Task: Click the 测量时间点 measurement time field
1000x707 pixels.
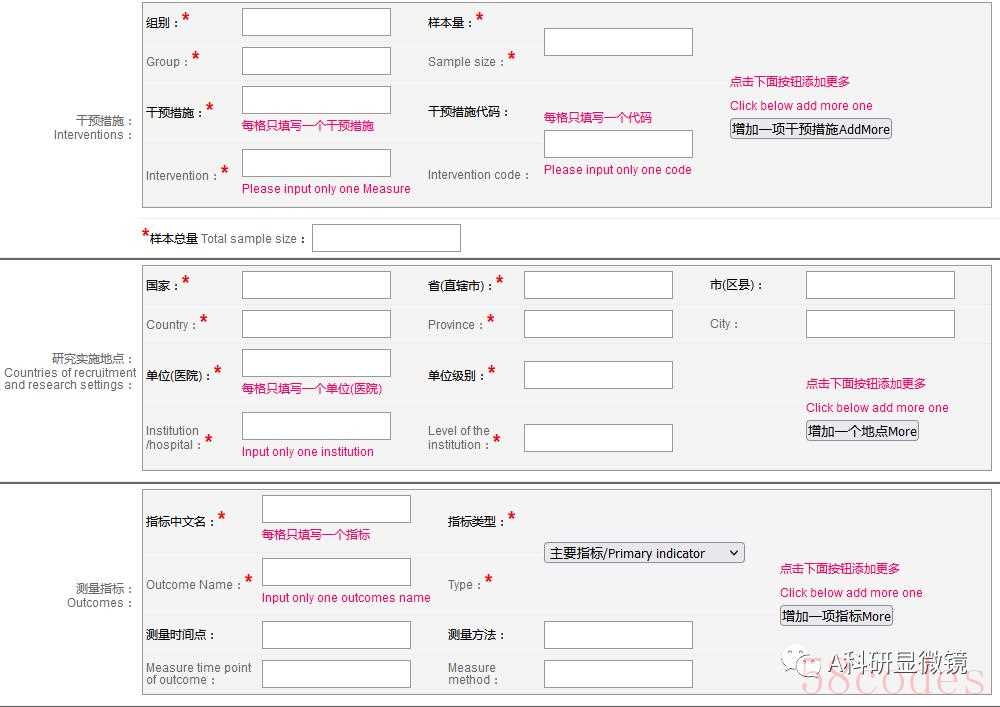Action: [336, 635]
